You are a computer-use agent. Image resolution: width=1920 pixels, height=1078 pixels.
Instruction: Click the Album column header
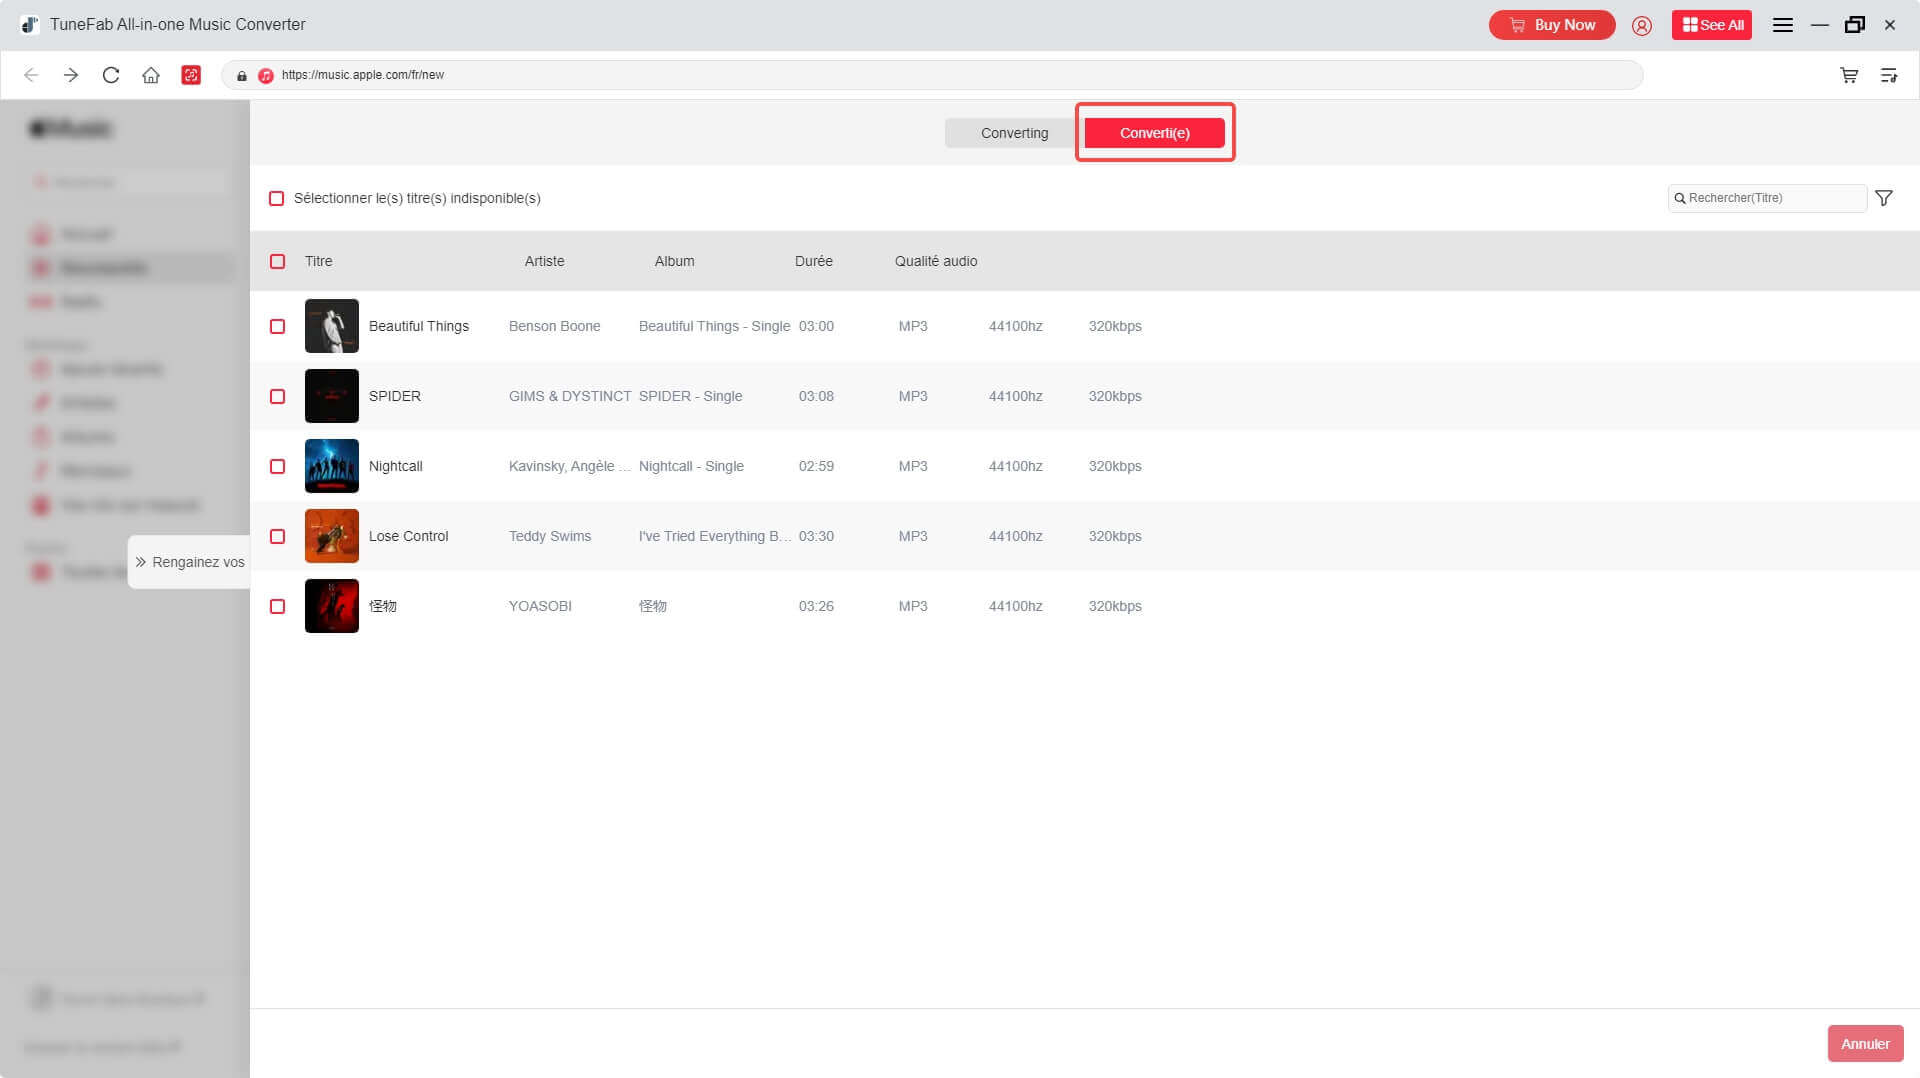pyautogui.click(x=675, y=261)
